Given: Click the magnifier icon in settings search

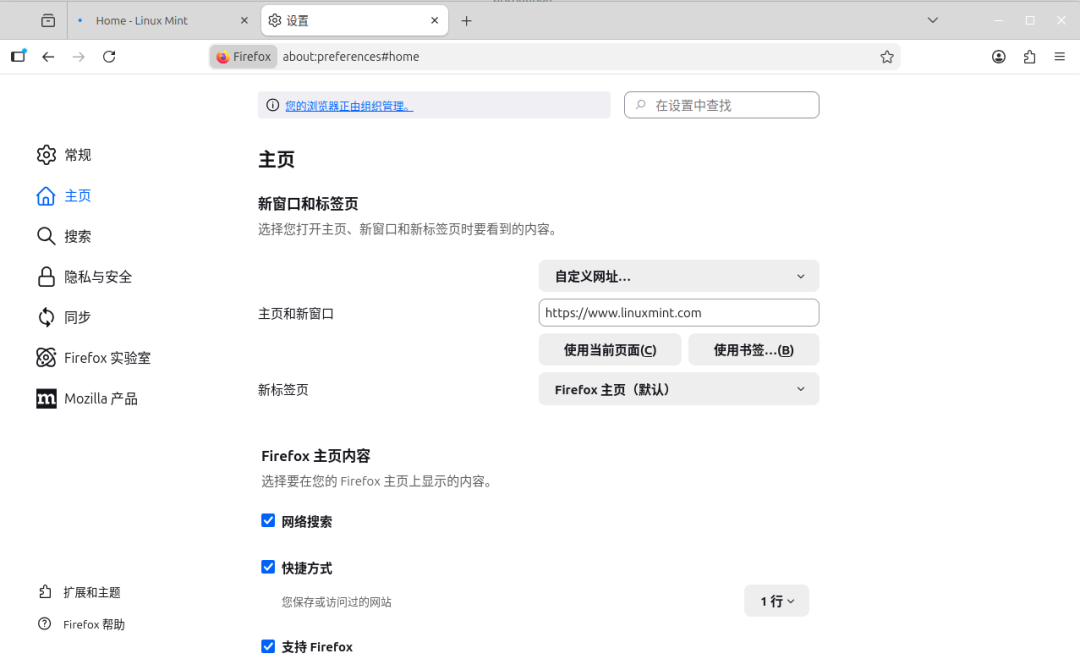Looking at the screenshot, I should (x=641, y=105).
